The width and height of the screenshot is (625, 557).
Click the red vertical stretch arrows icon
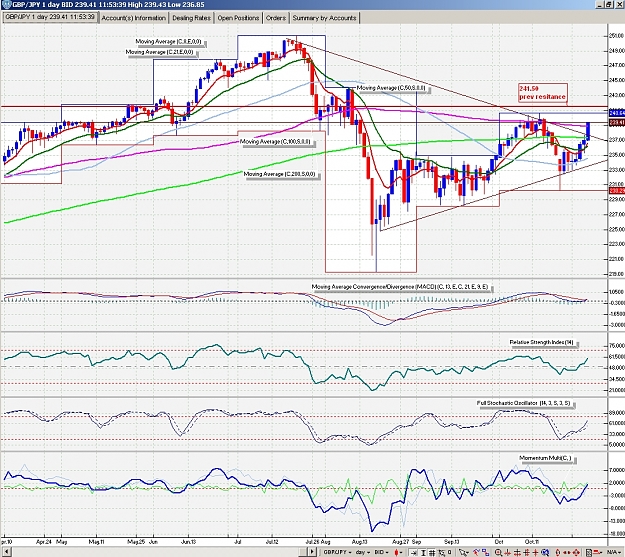click(558, 553)
